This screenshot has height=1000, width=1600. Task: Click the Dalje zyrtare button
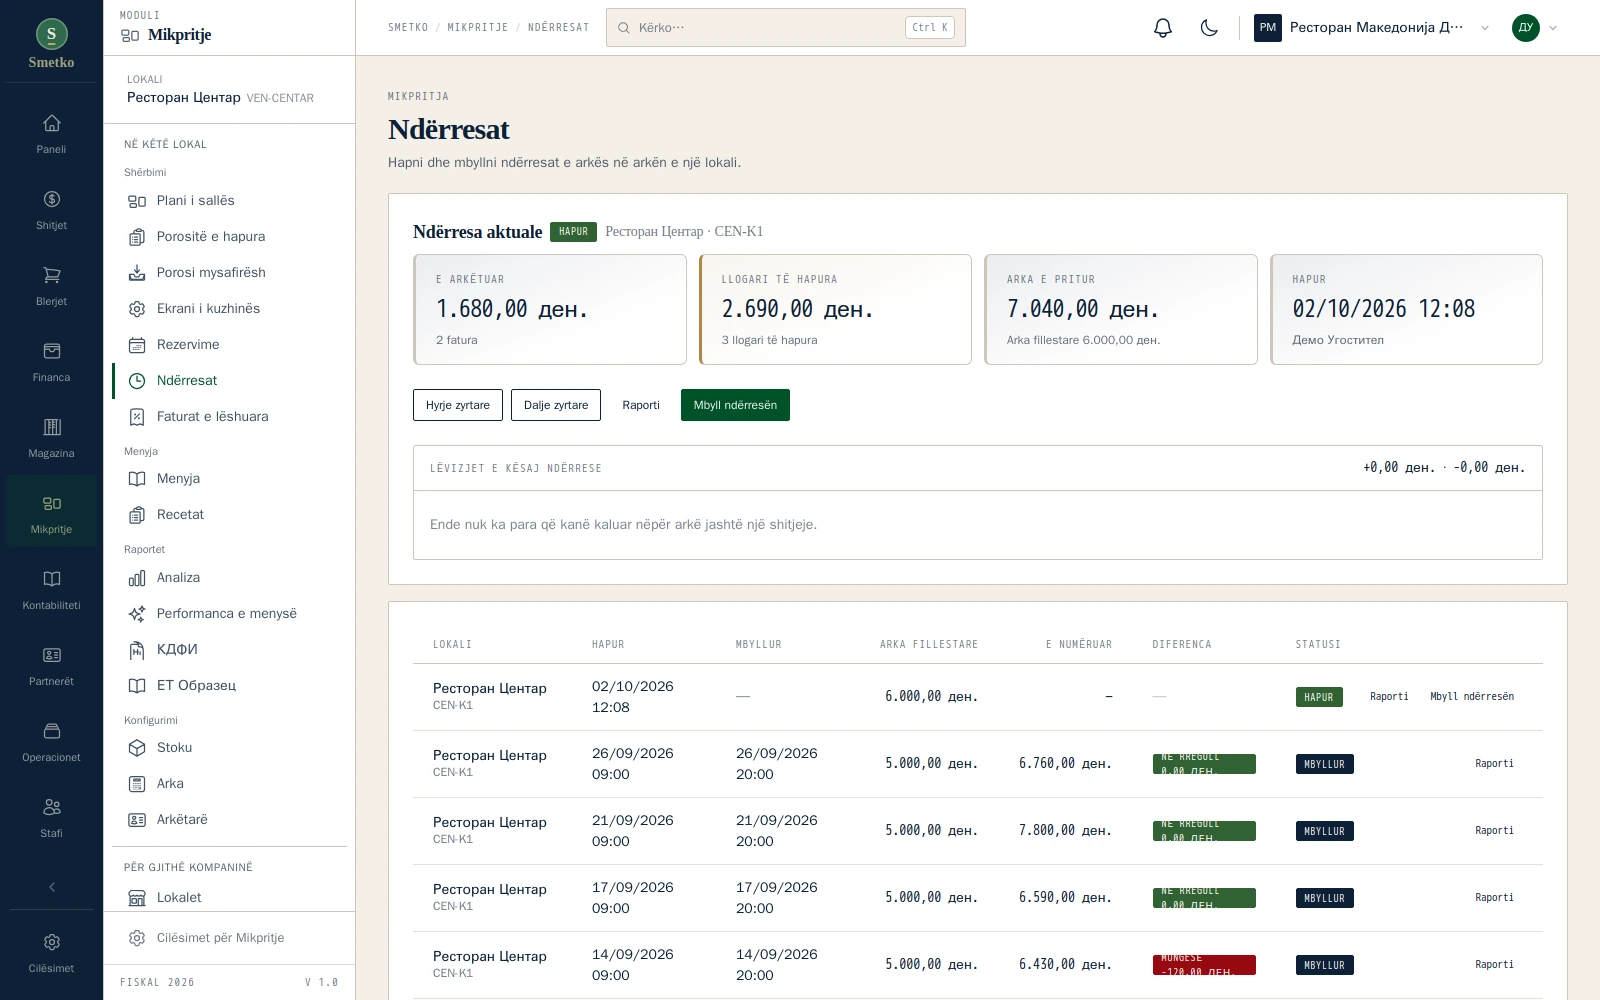tap(556, 405)
